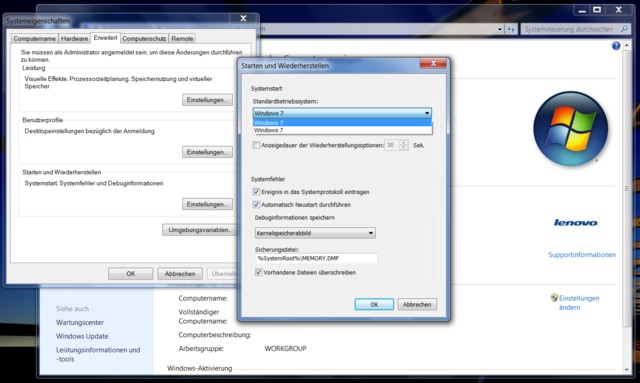640x383 pixels.
Task: Click the Sicherungsdatei path field
Action: [x=316, y=258]
